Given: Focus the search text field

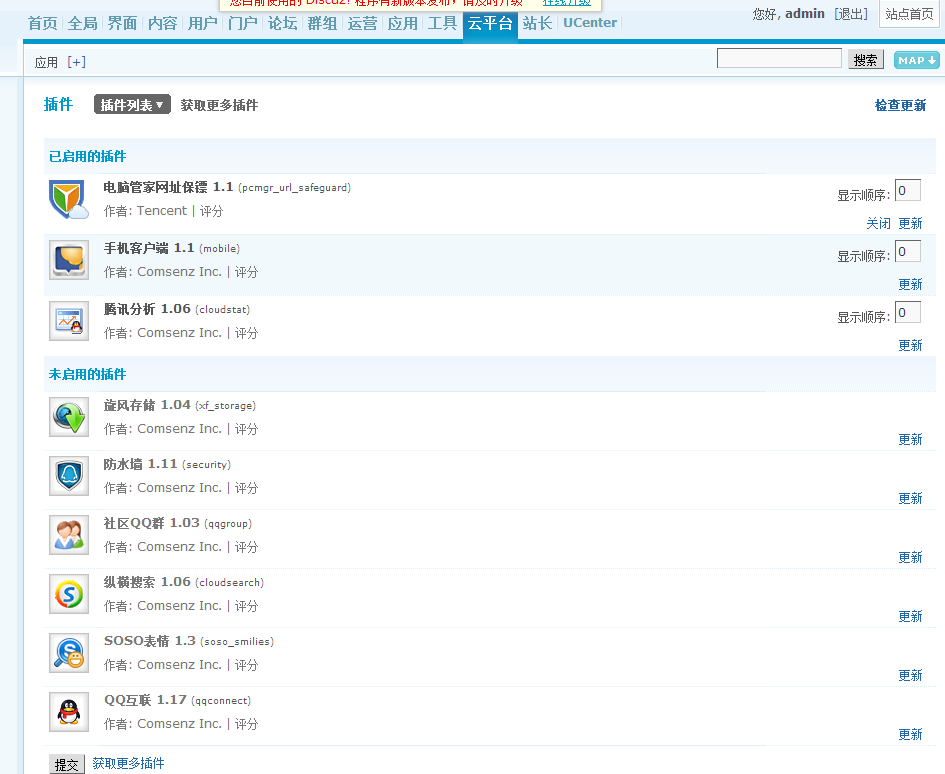Looking at the screenshot, I should [779, 58].
